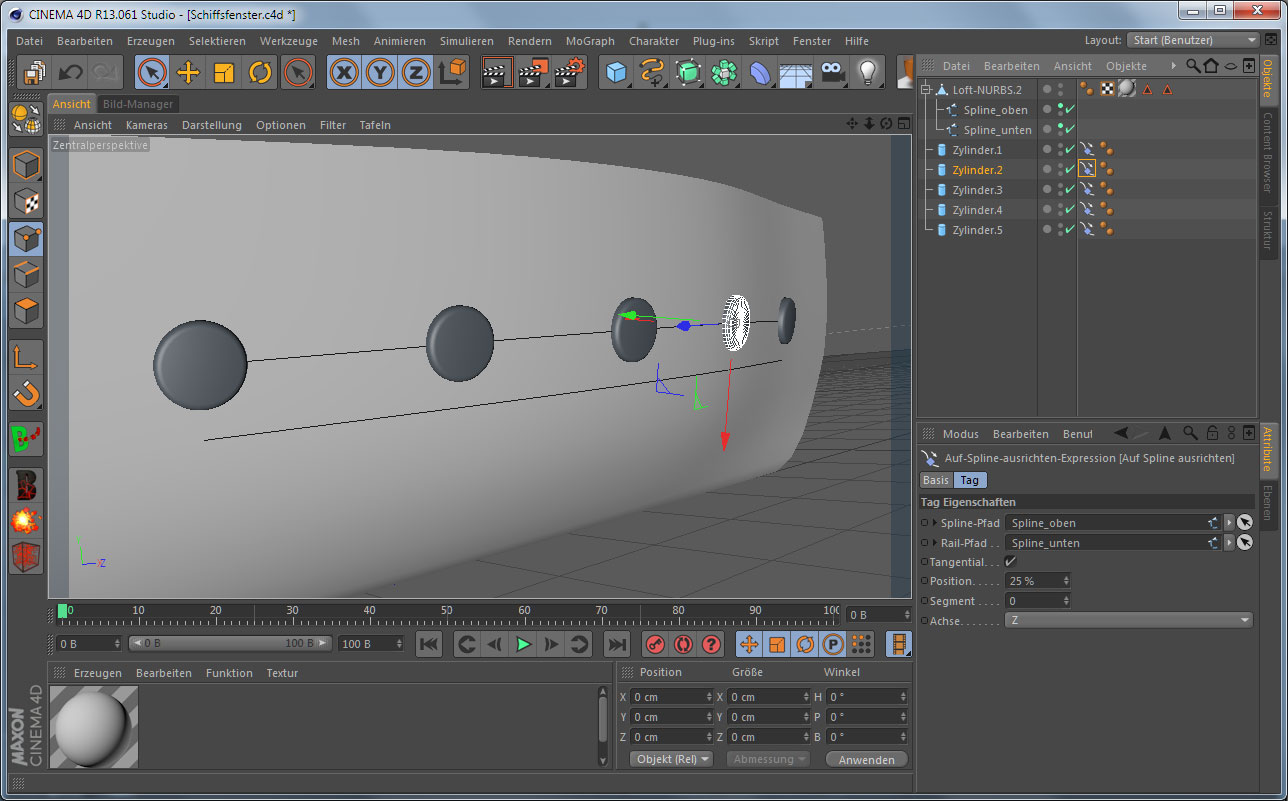The image size is (1288, 801).
Task: Toggle the green checkmark of Spline_oben
Action: click(x=1069, y=110)
